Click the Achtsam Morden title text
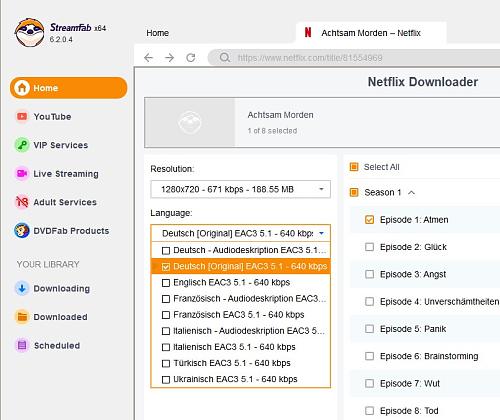The image size is (500, 420). click(280, 115)
